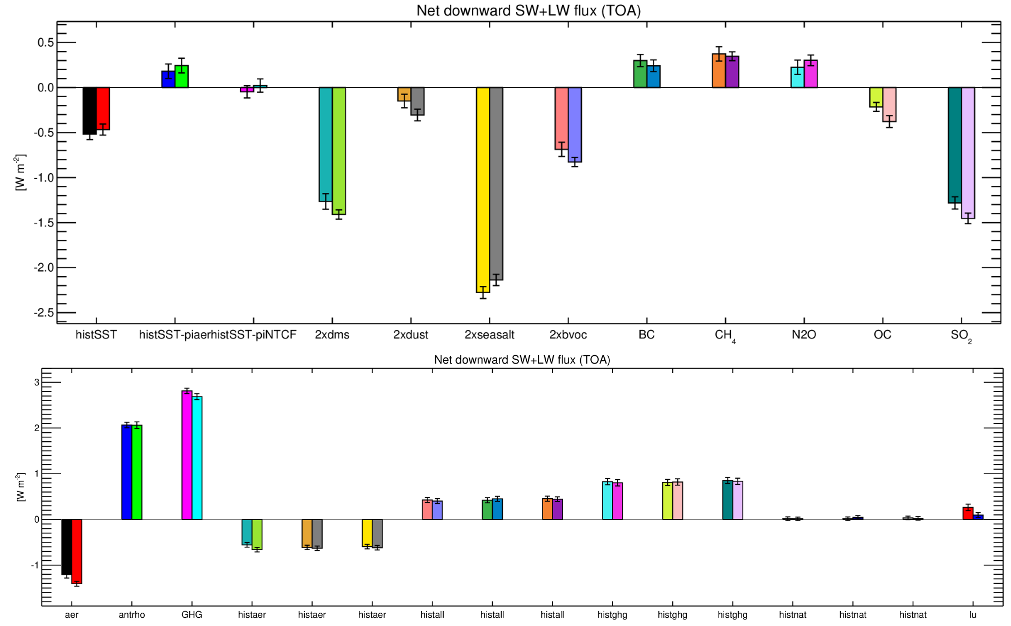
Task: Click the gray 2xseasalt bar
Action: tap(496, 184)
